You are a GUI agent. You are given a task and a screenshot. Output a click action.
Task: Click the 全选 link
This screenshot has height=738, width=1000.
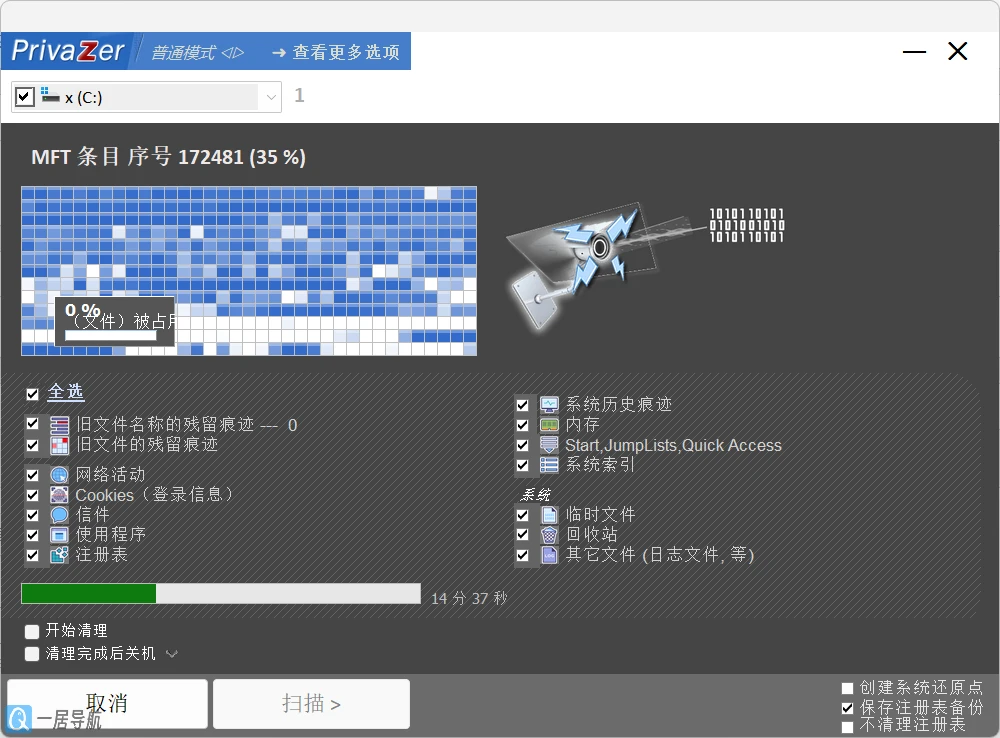(66, 392)
